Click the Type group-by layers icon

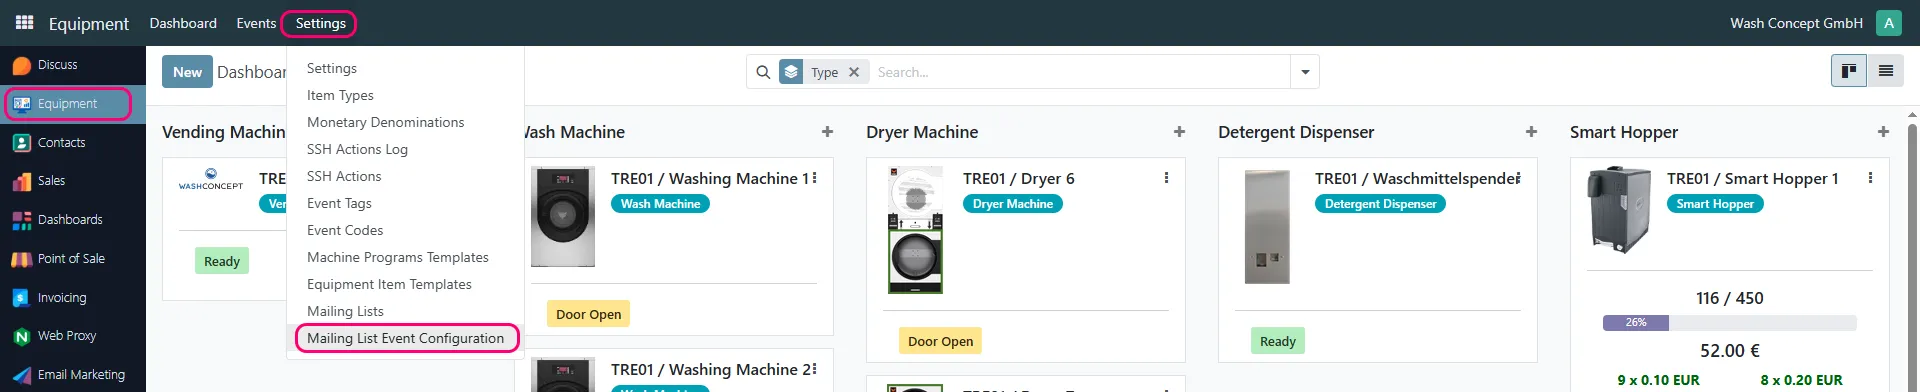pyautogui.click(x=791, y=72)
